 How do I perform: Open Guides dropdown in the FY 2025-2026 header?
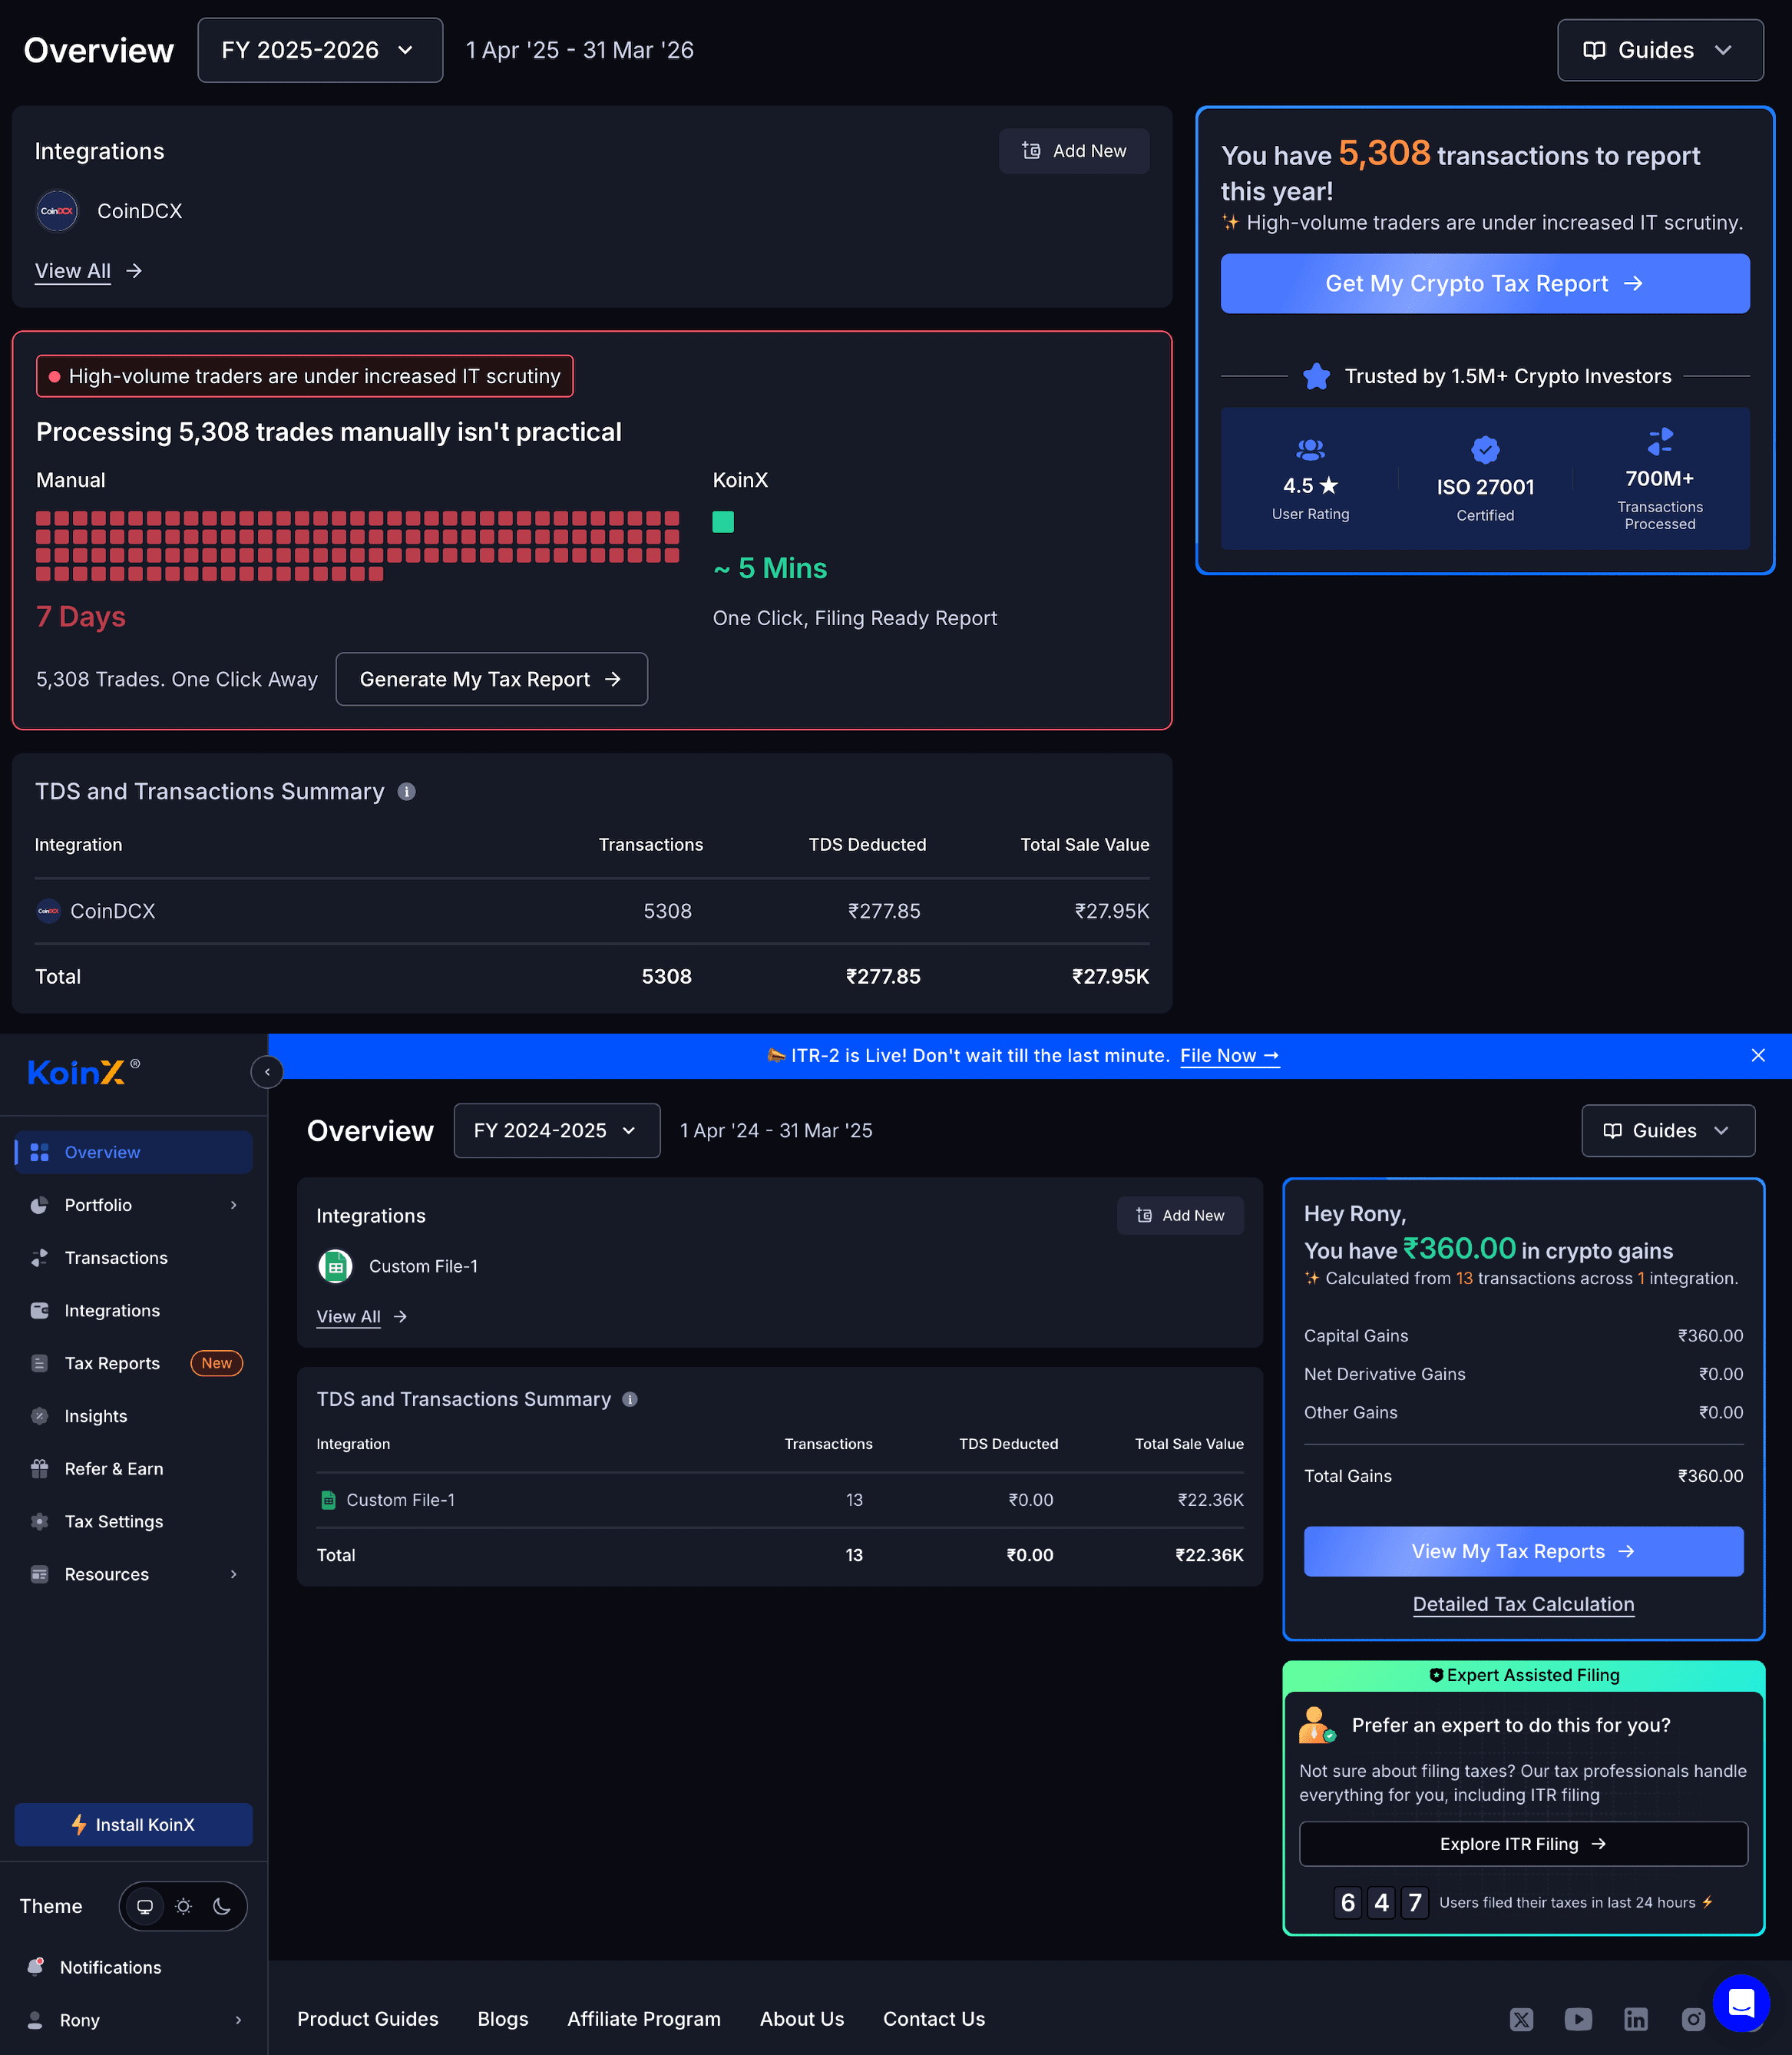coord(1660,50)
